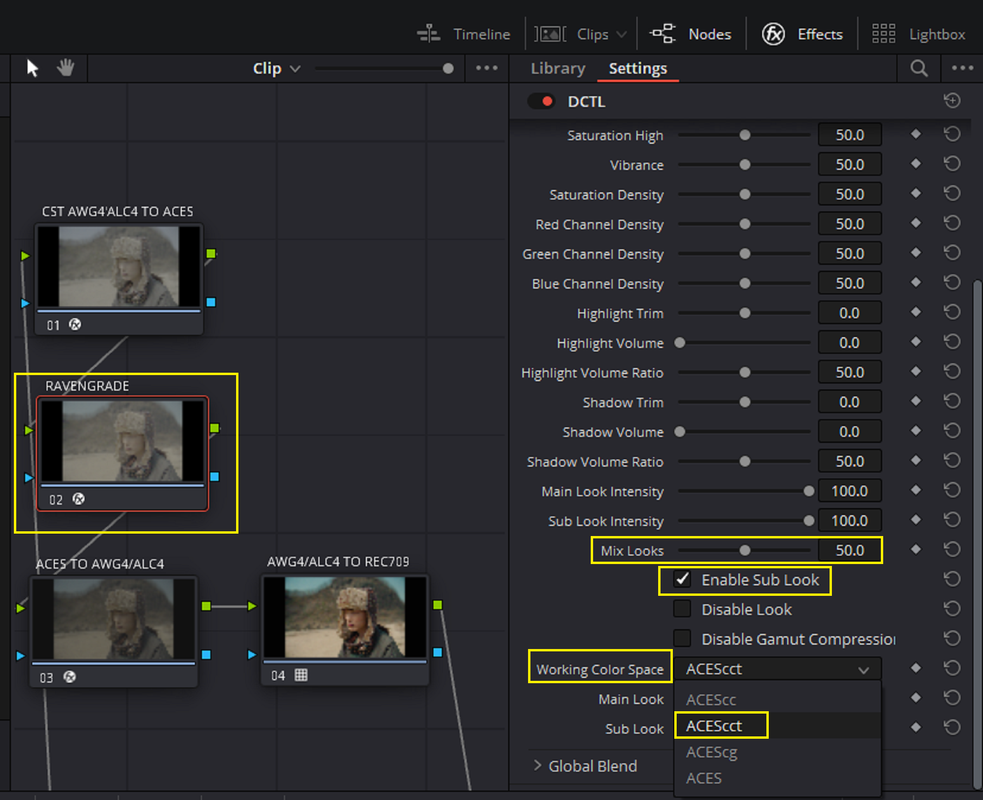Open the Lightbox view
The width and height of the screenshot is (983, 800).
coord(918,34)
